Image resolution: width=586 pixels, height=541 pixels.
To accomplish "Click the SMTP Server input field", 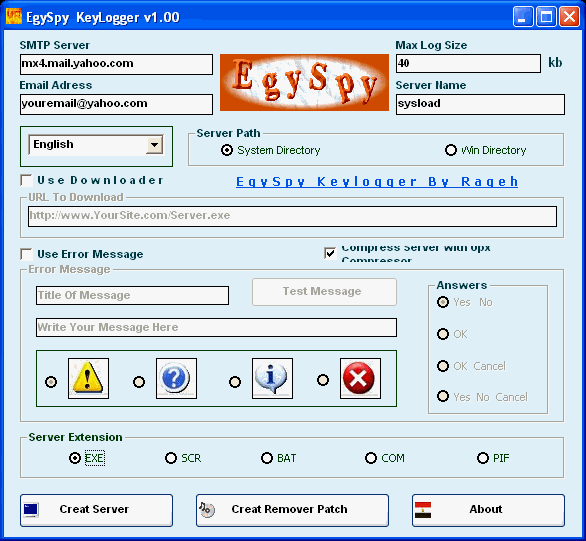I will pyautogui.click(x=116, y=64).
